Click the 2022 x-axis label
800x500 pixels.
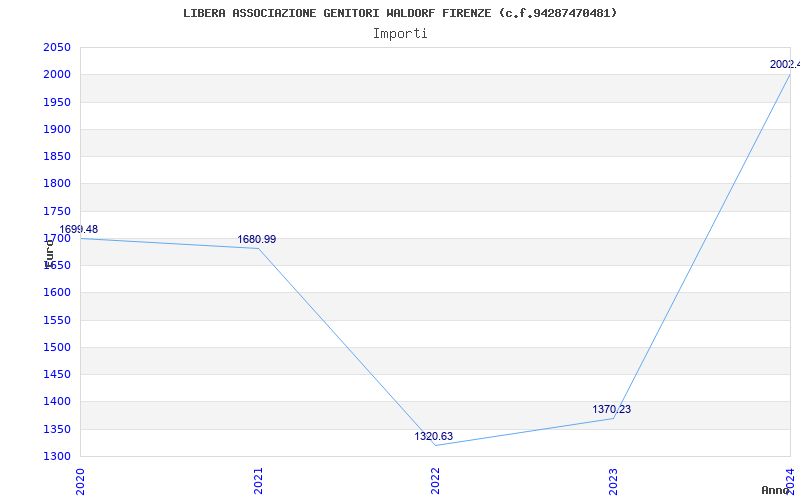click(x=435, y=481)
